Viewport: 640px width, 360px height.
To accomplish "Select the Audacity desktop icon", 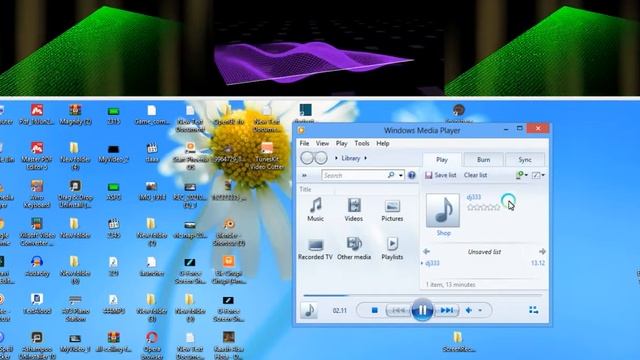I will tap(37, 266).
